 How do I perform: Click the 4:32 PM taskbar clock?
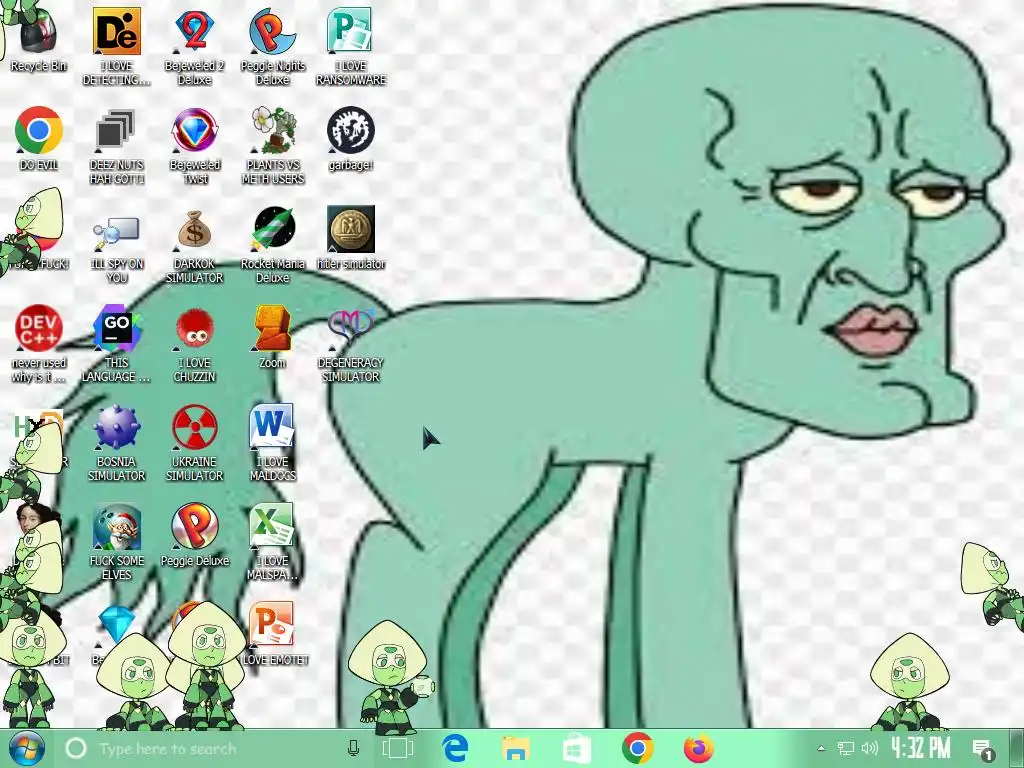pos(921,748)
